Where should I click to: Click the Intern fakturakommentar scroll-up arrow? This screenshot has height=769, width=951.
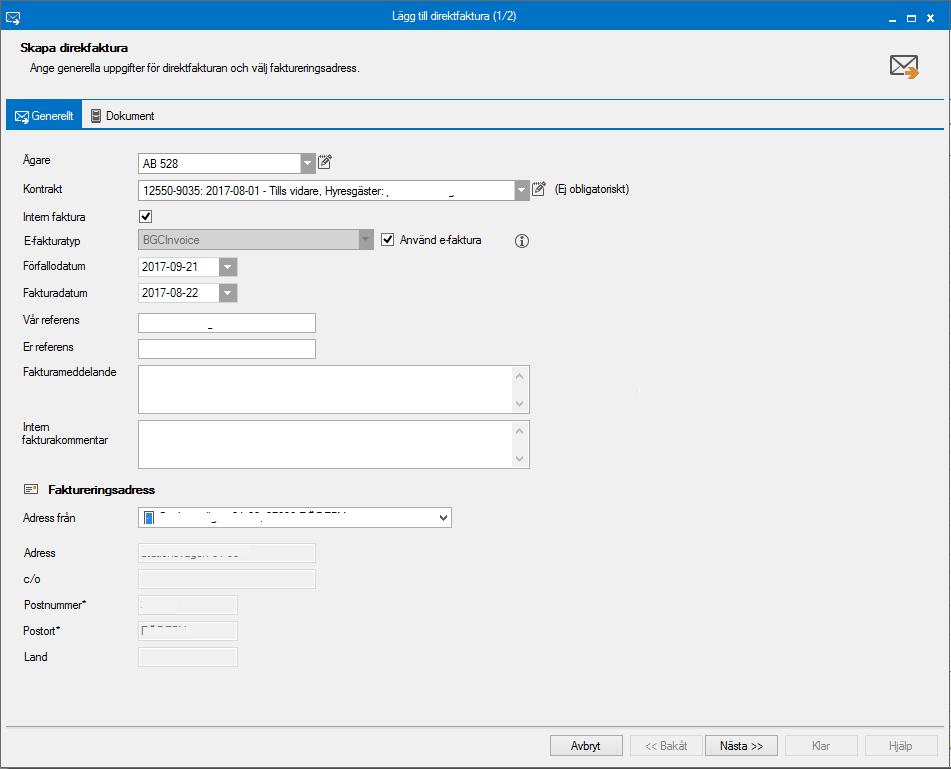(520, 431)
